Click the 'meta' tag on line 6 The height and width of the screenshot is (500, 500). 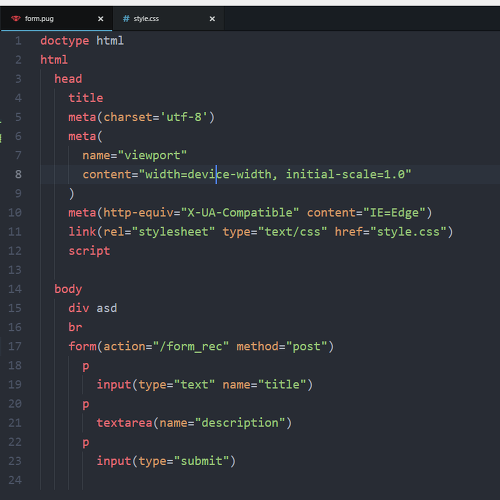(82, 136)
